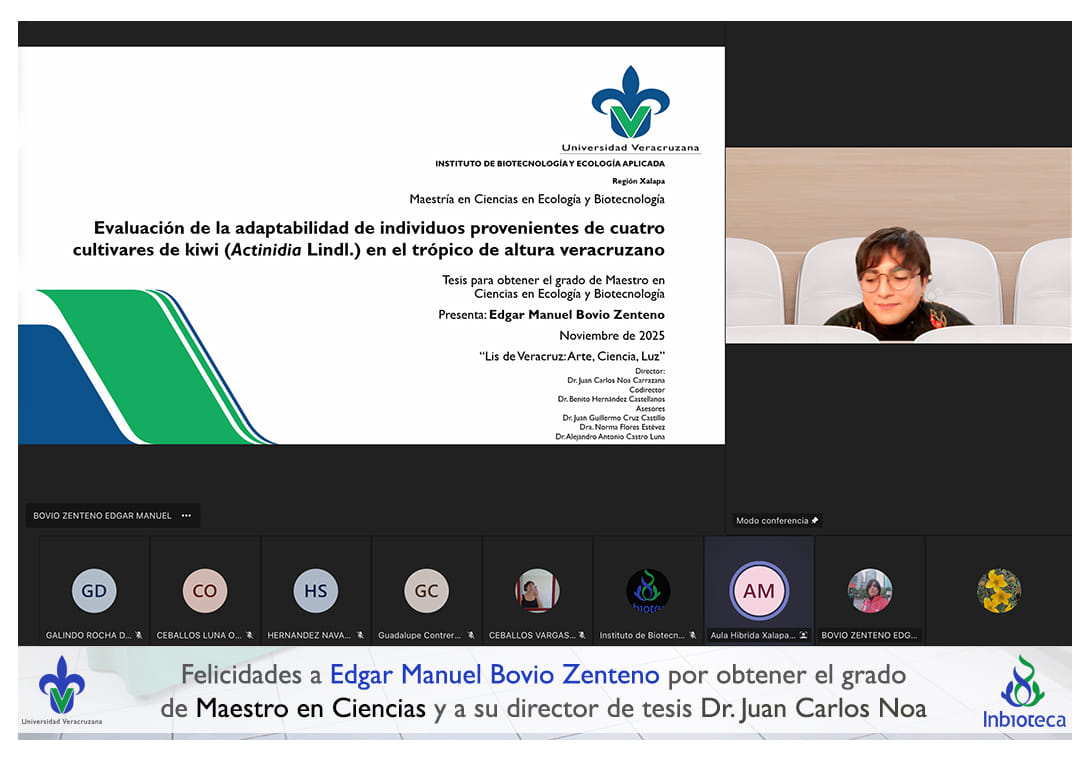Viewport: 1090px width, 760px height.
Task: Click the Modo conferencia pin icon
Action: pyautogui.click(x=815, y=521)
